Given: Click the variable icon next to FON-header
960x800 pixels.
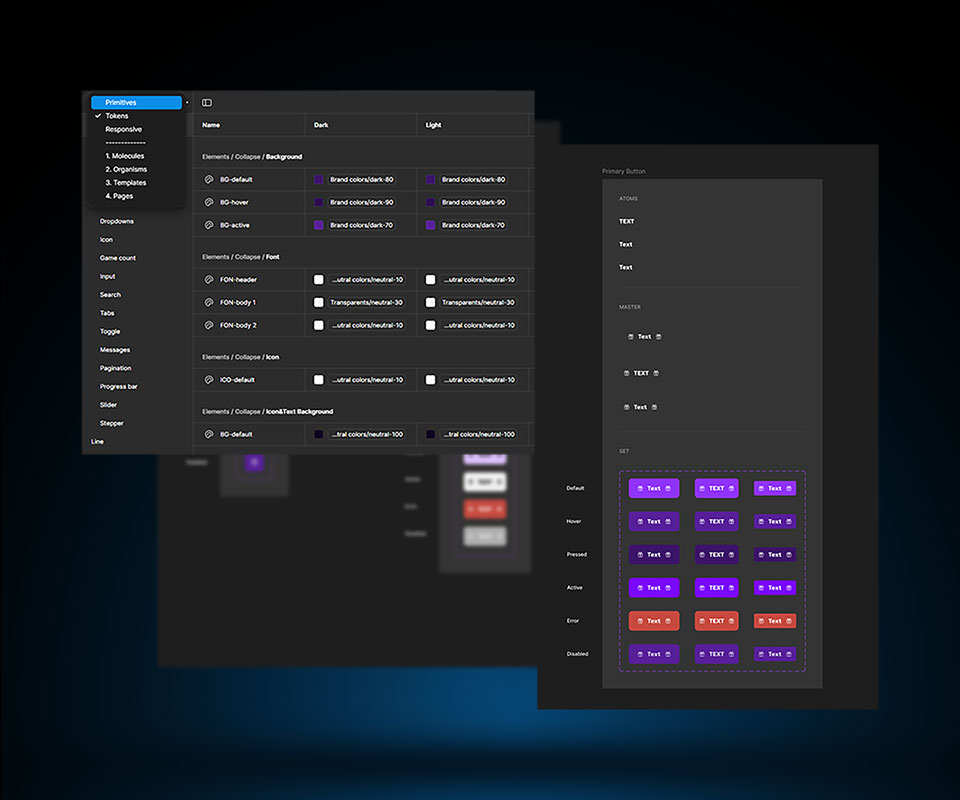Looking at the screenshot, I should (x=209, y=280).
